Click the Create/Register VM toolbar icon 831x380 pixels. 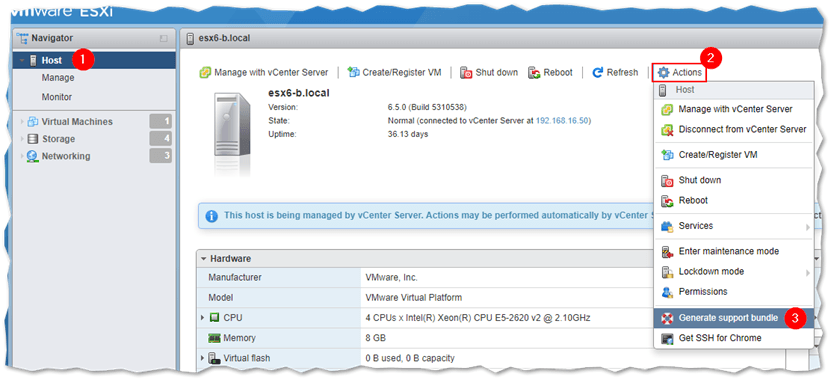tap(353, 73)
